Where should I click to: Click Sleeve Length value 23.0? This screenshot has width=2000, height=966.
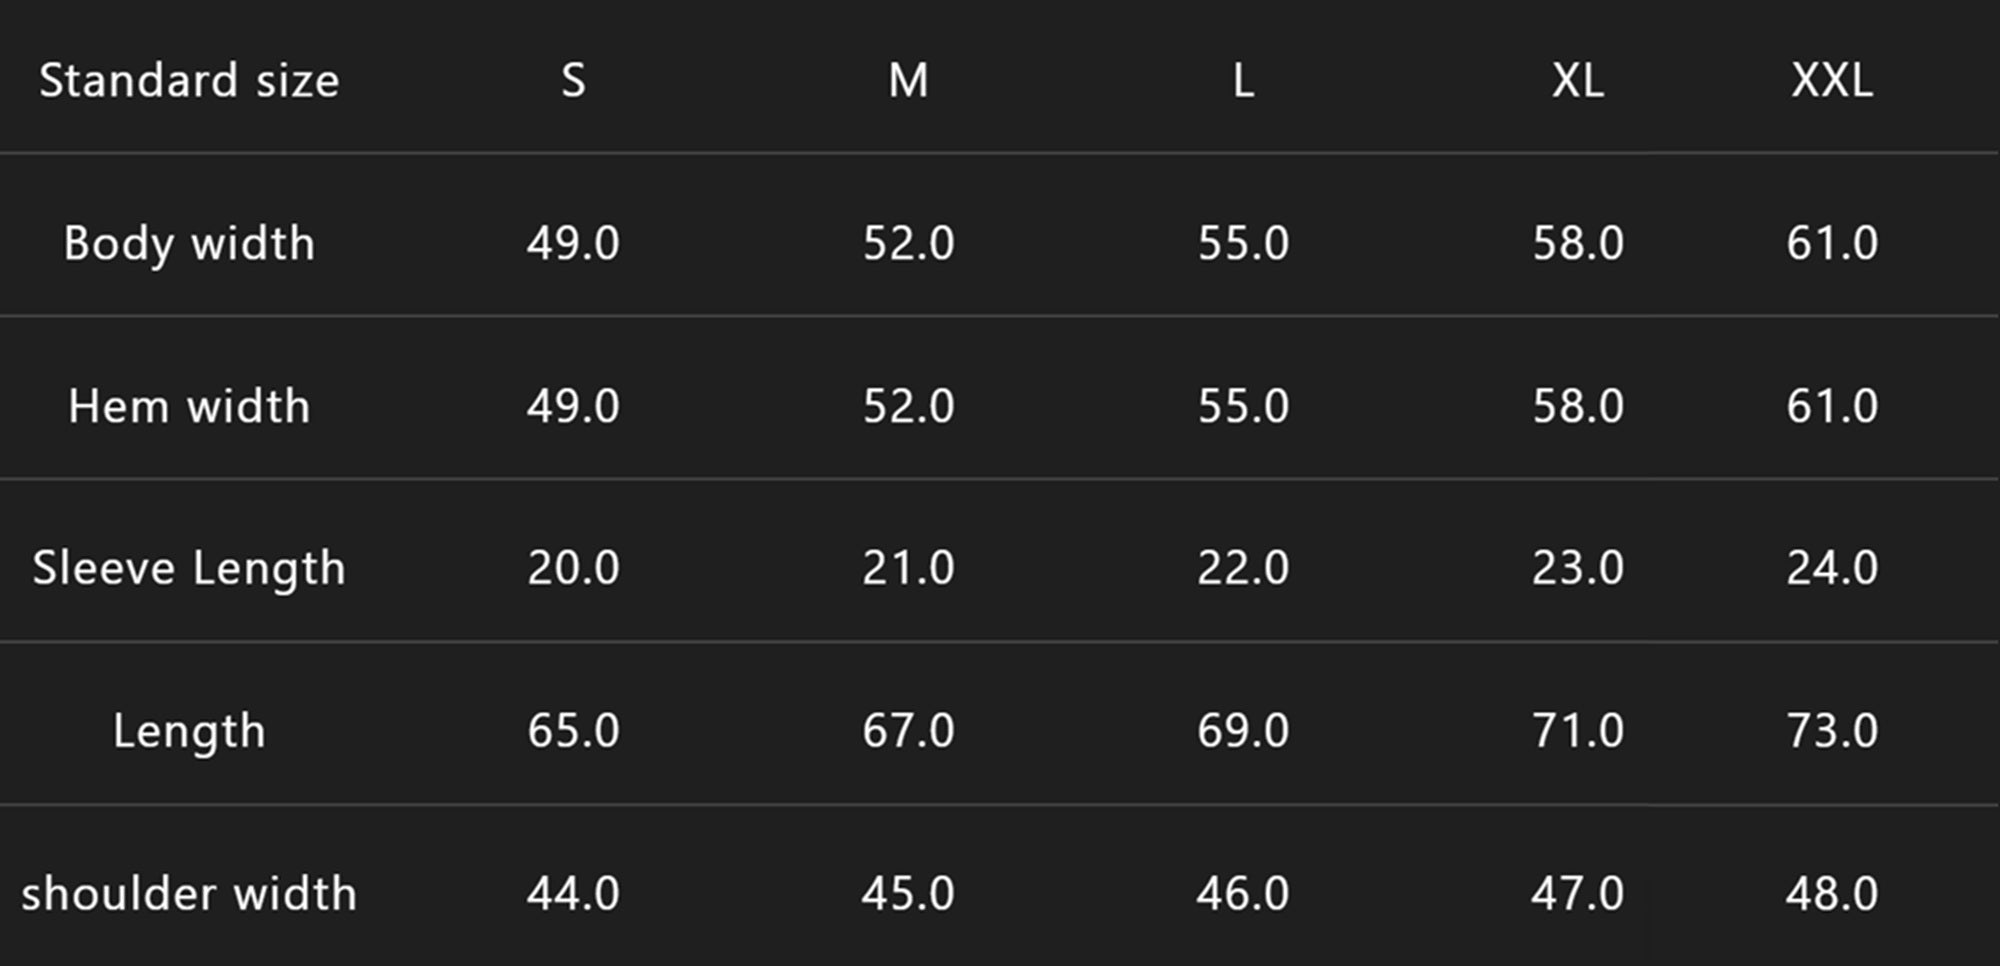pyautogui.click(x=1578, y=568)
